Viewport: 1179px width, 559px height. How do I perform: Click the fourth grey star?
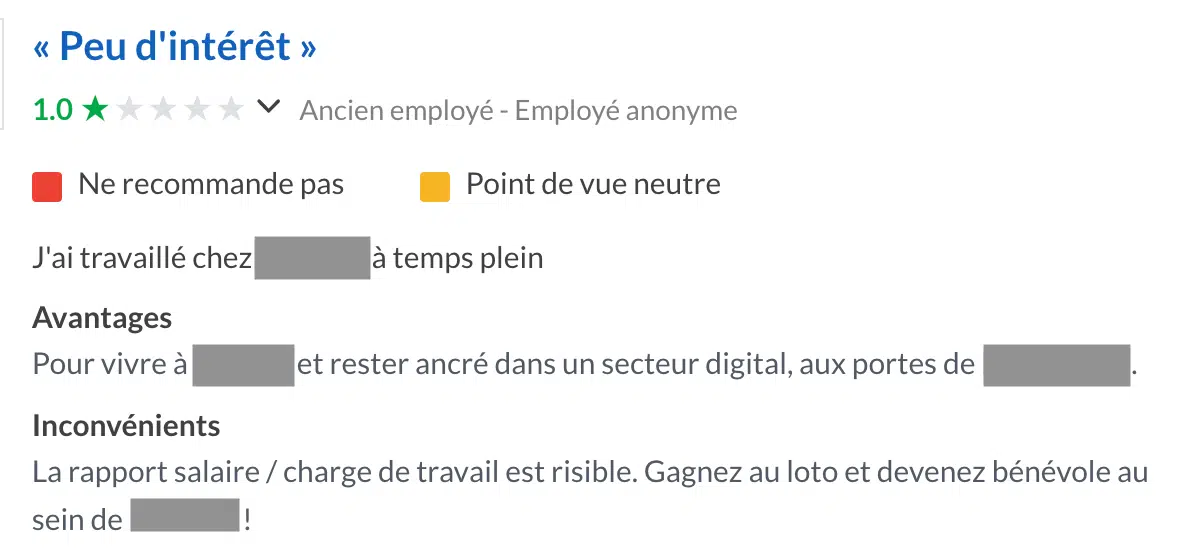(197, 110)
